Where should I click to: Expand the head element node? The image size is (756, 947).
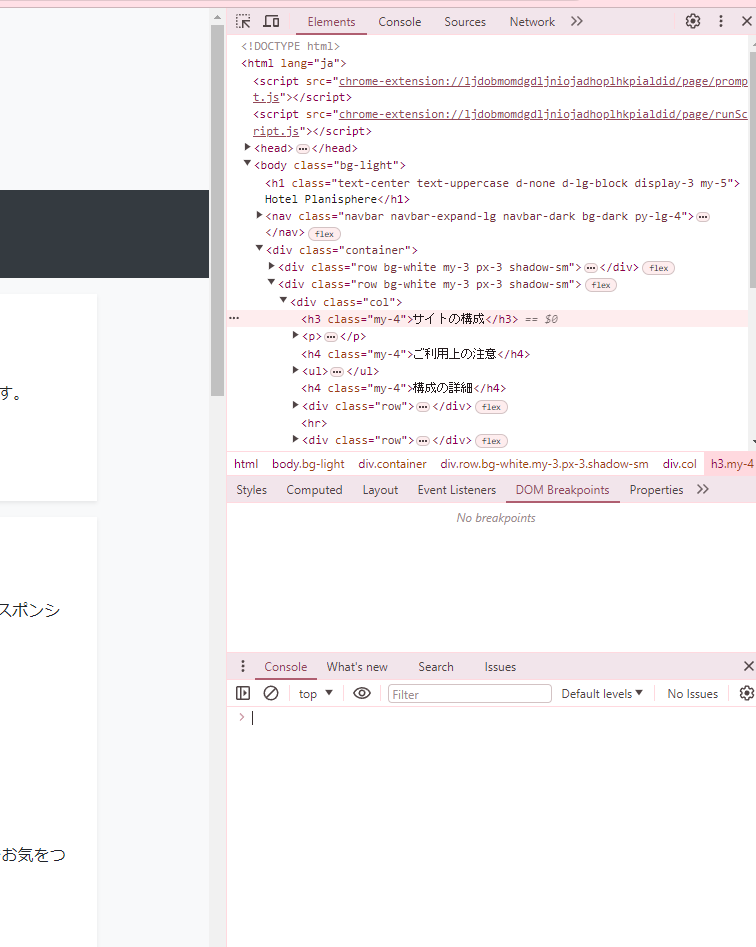[x=248, y=147]
